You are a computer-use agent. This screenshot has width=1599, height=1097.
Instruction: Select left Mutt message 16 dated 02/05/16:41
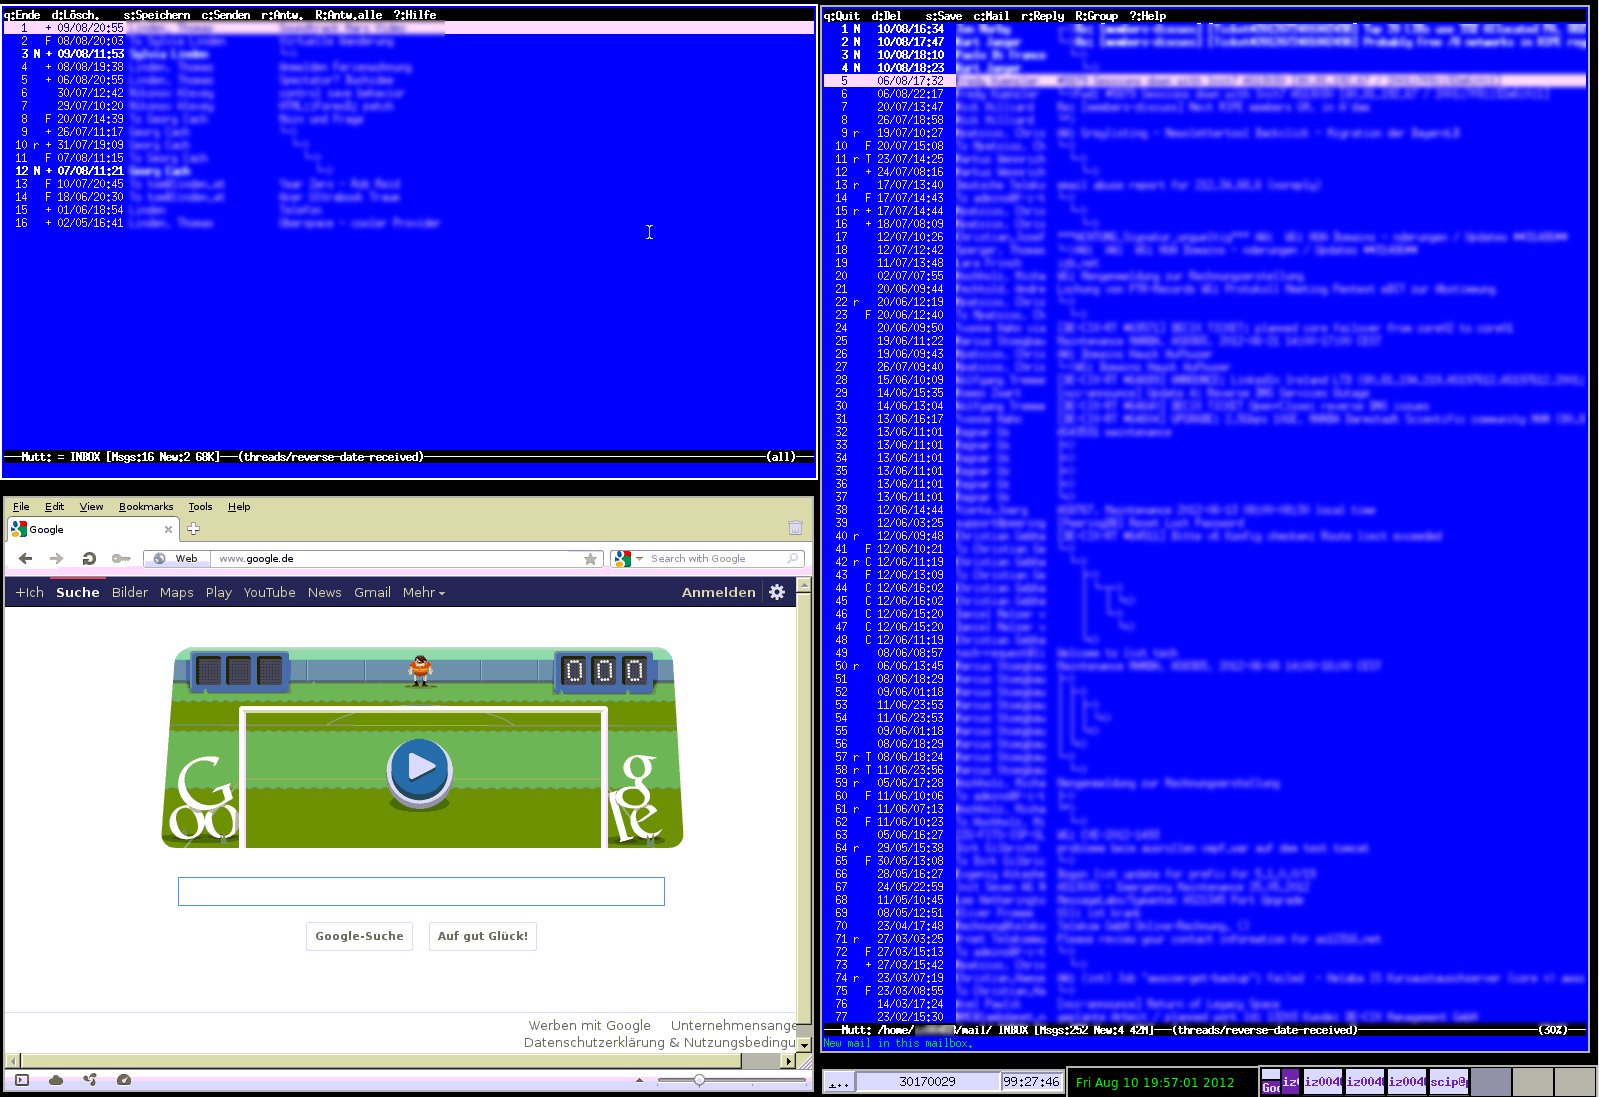[x=409, y=223]
